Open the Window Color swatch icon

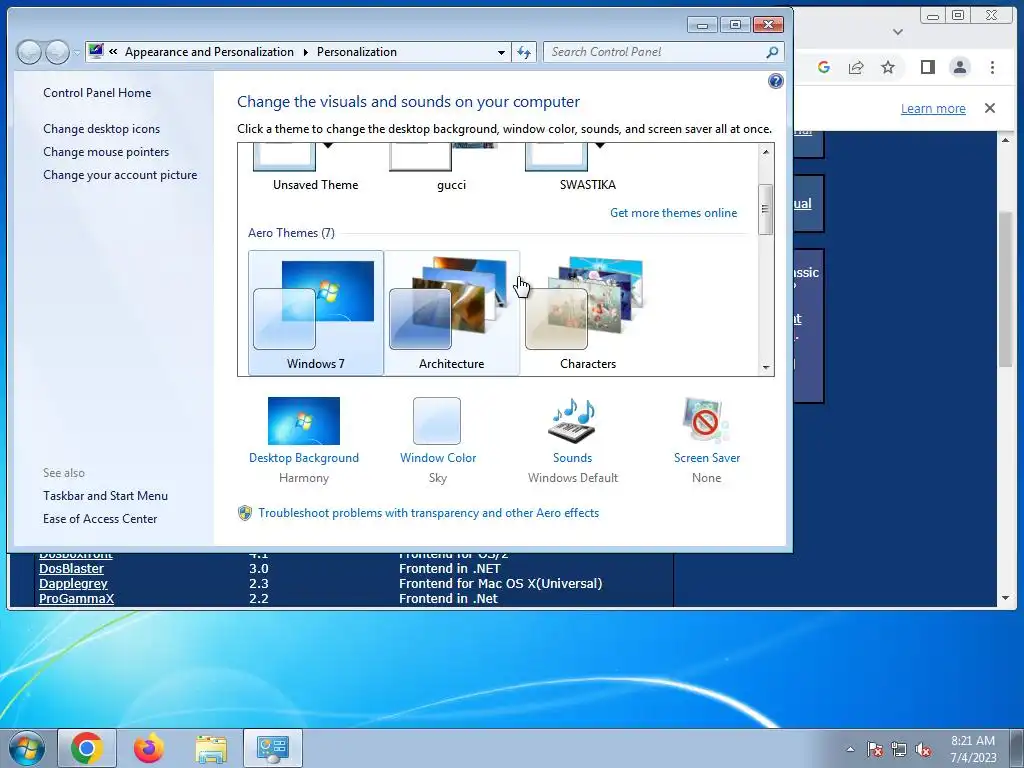pos(437,421)
